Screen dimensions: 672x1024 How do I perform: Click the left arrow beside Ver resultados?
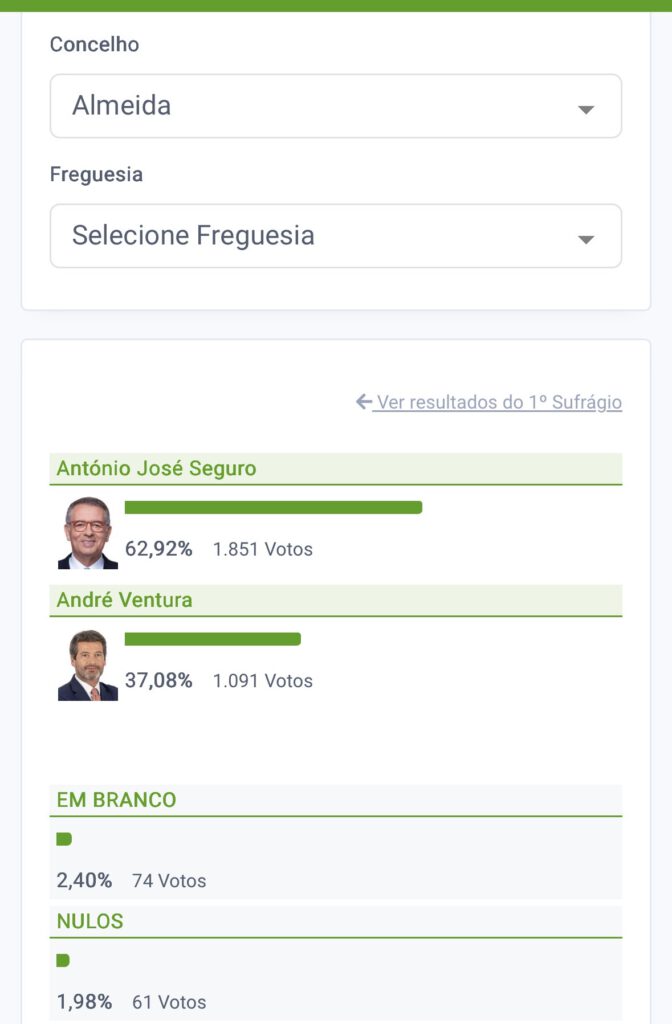(x=364, y=402)
